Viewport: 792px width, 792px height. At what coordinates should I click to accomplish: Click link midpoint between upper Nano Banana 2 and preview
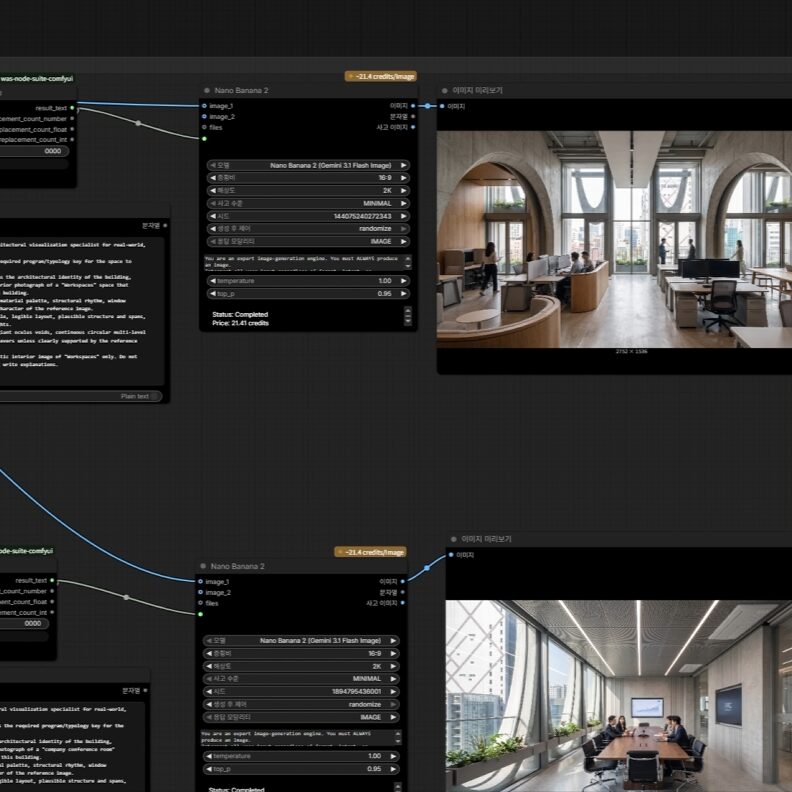(x=428, y=106)
